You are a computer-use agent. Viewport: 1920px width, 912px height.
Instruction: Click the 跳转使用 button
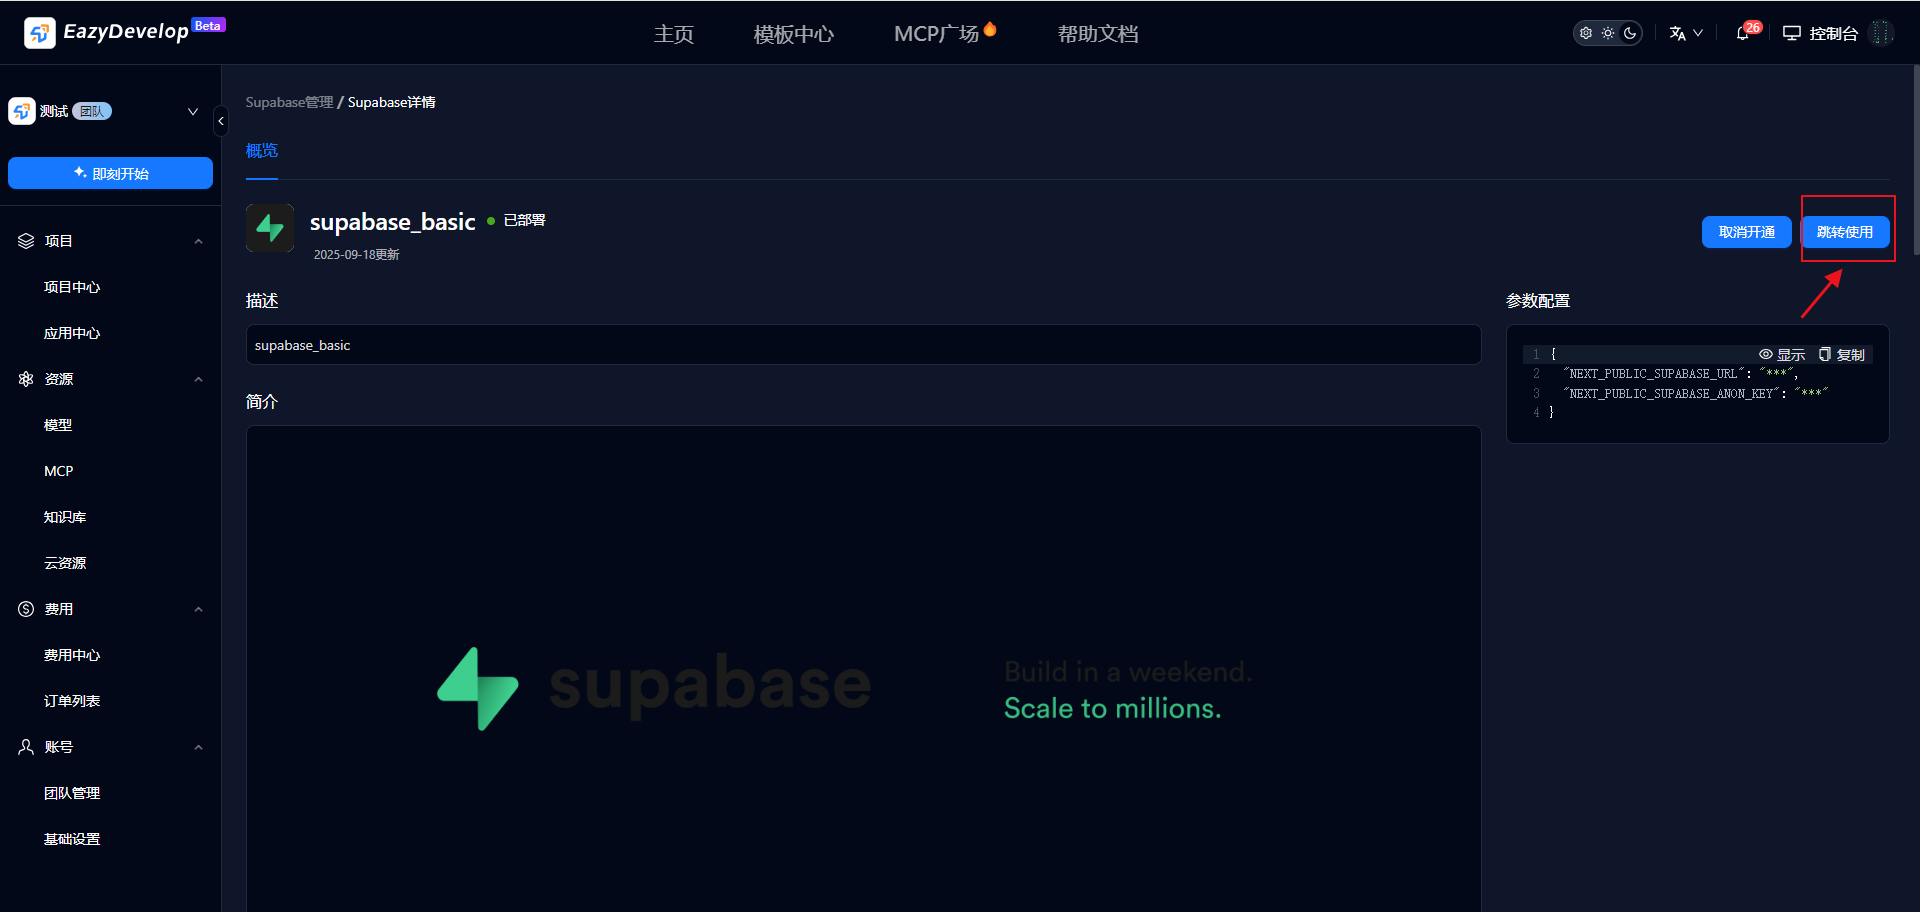(x=1845, y=232)
